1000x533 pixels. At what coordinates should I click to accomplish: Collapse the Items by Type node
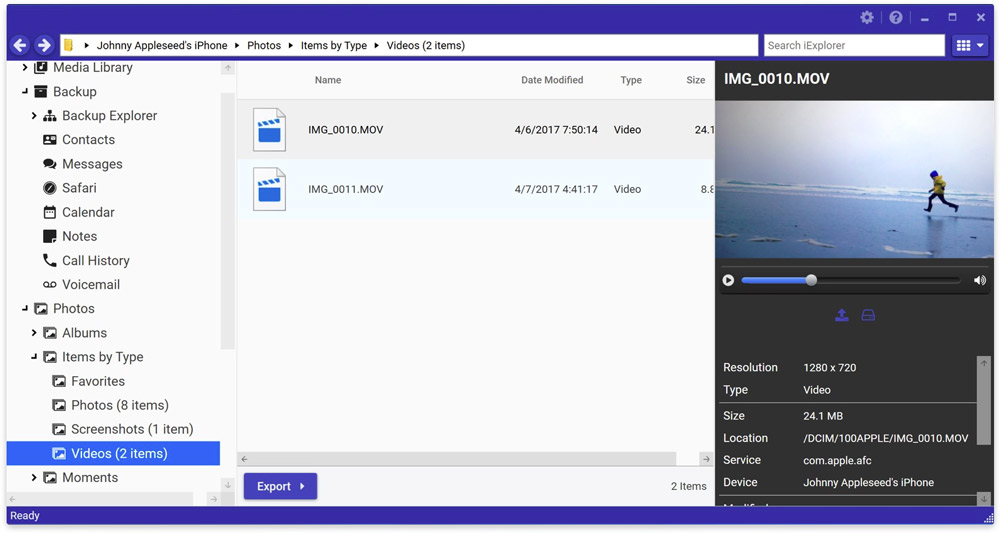pyautogui.click(x=34, y=357)
